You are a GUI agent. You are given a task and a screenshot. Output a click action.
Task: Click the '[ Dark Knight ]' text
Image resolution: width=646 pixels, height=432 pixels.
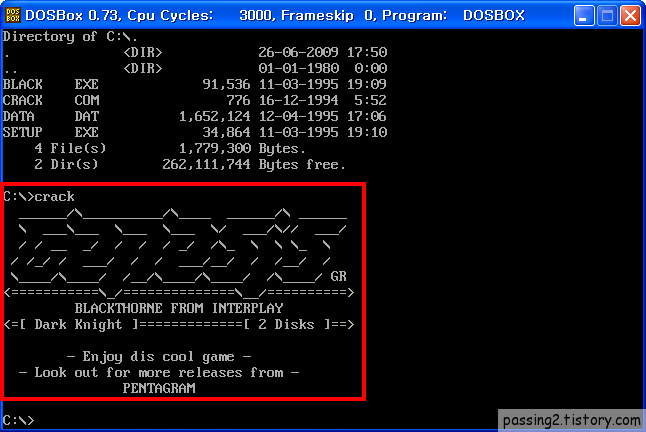tap(78, 325)
